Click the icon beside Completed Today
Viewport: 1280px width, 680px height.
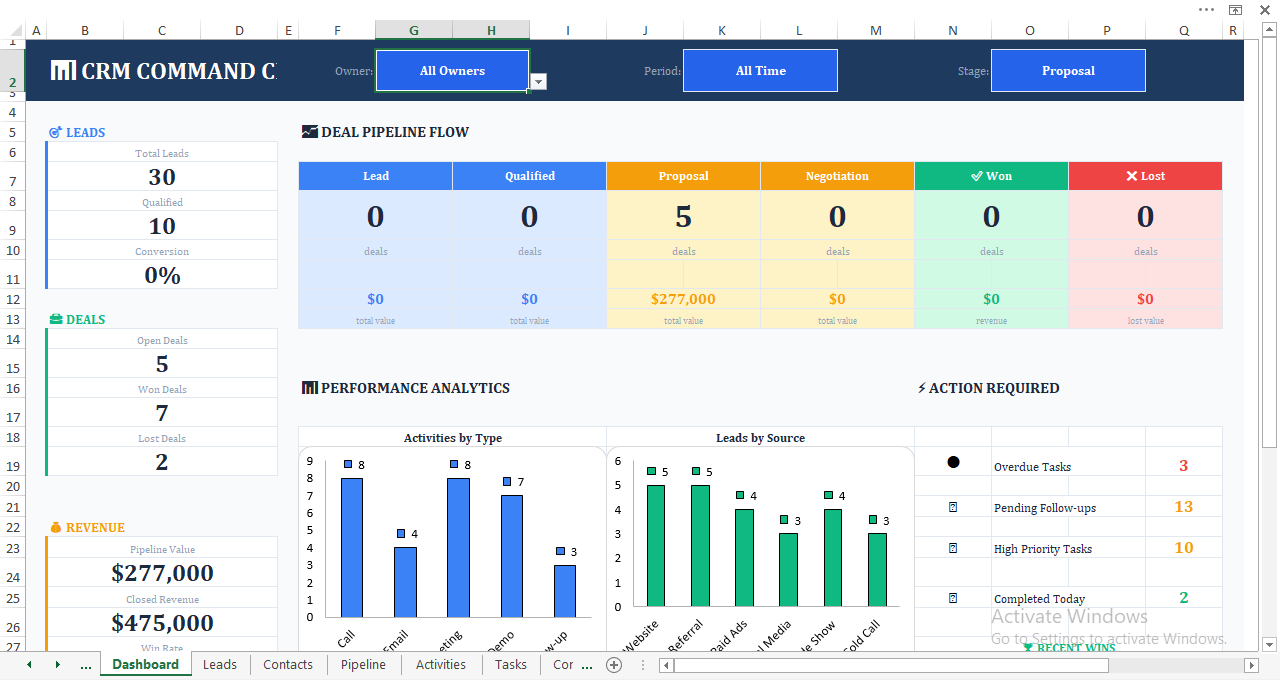[953, 597]
